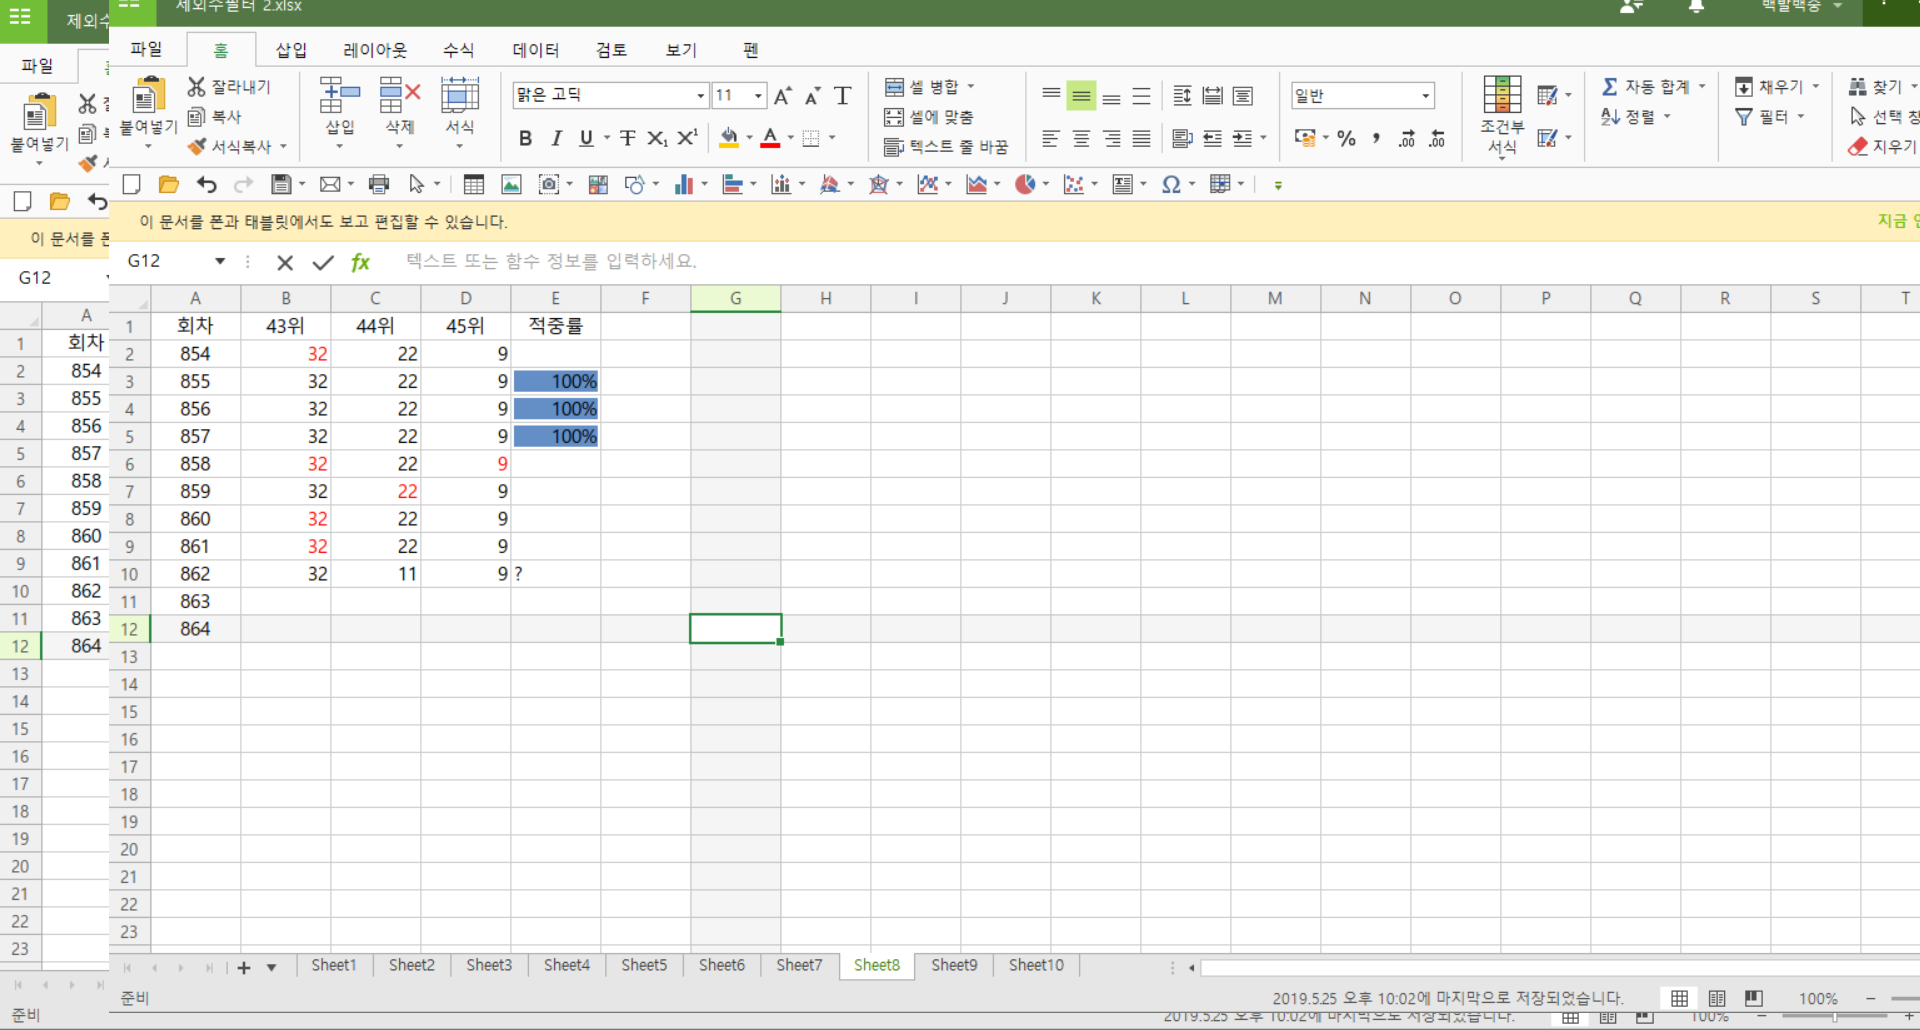Toggle the center vertical alignment button
1920x1030 pixels.
coord(1081,96)
